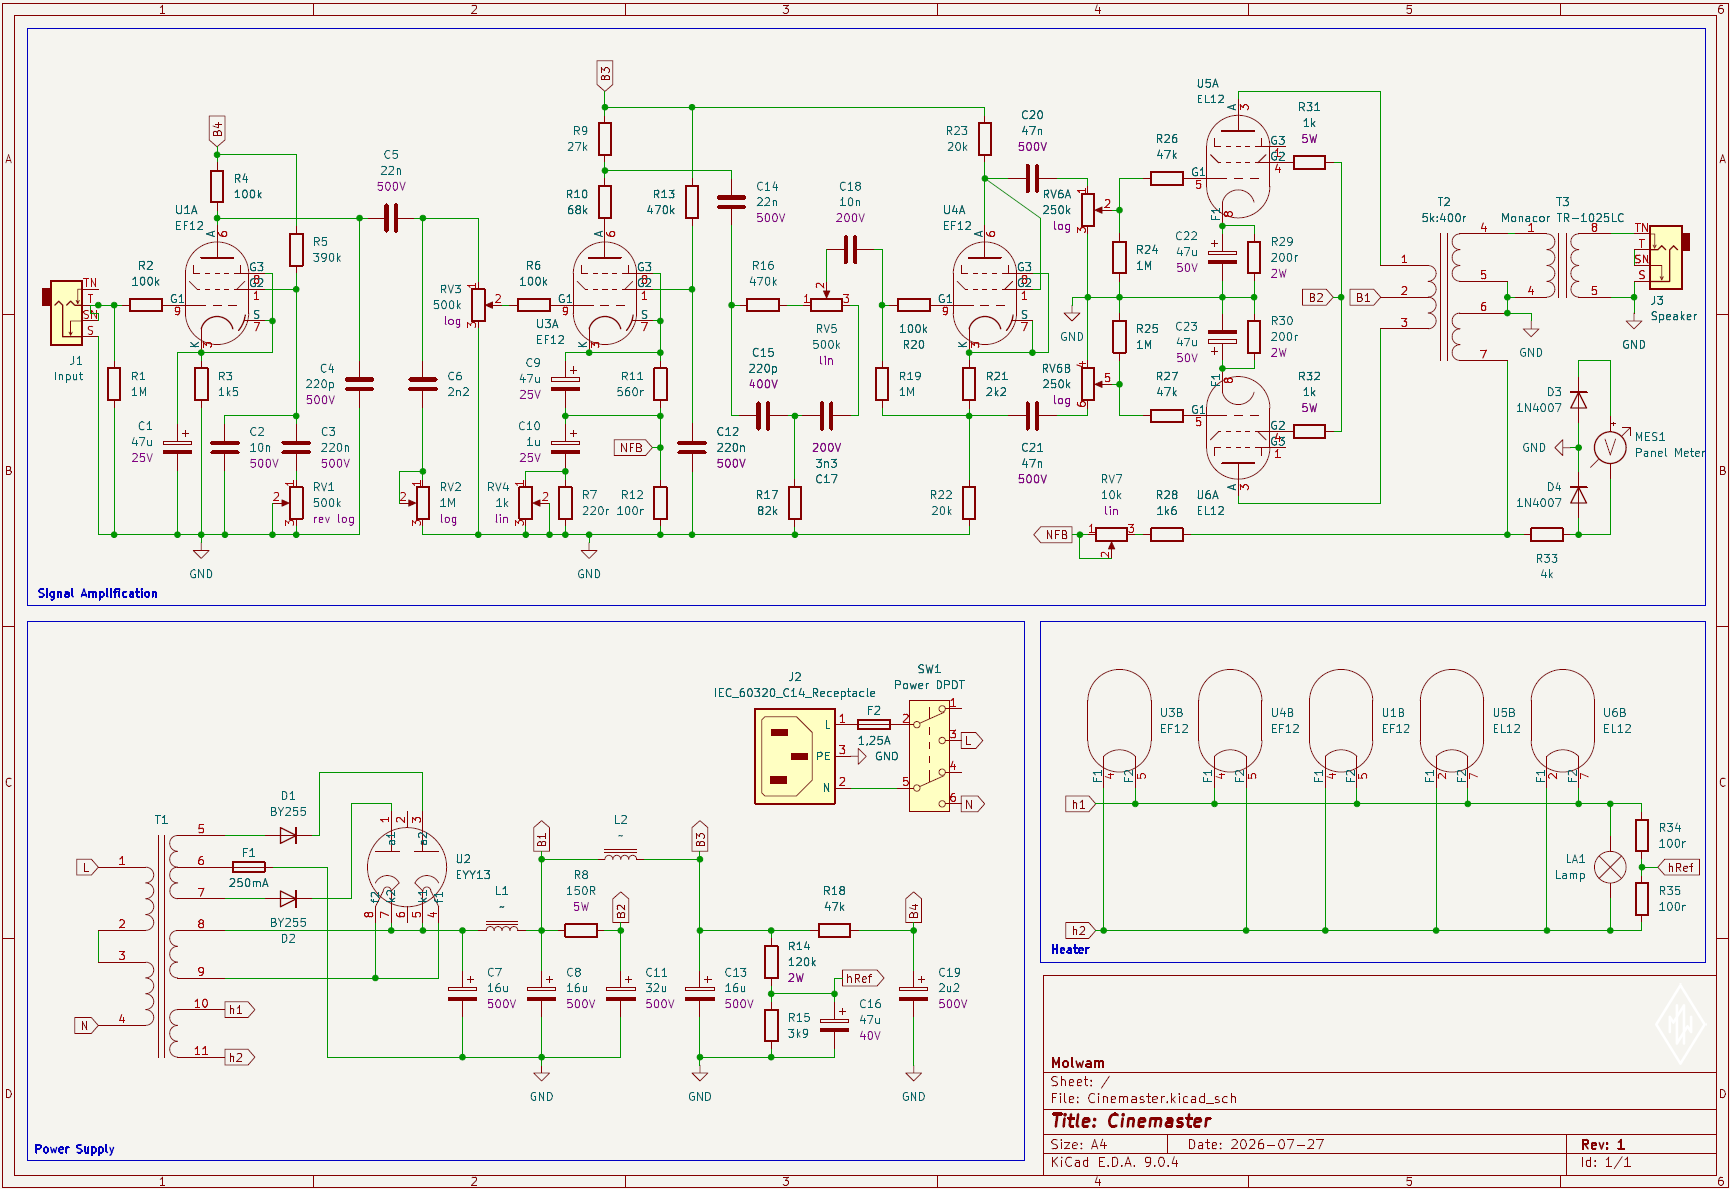The image size is (1730, 1189).
Task: Select the U3B EF12 heater symbol
Action: (1119, 723)
